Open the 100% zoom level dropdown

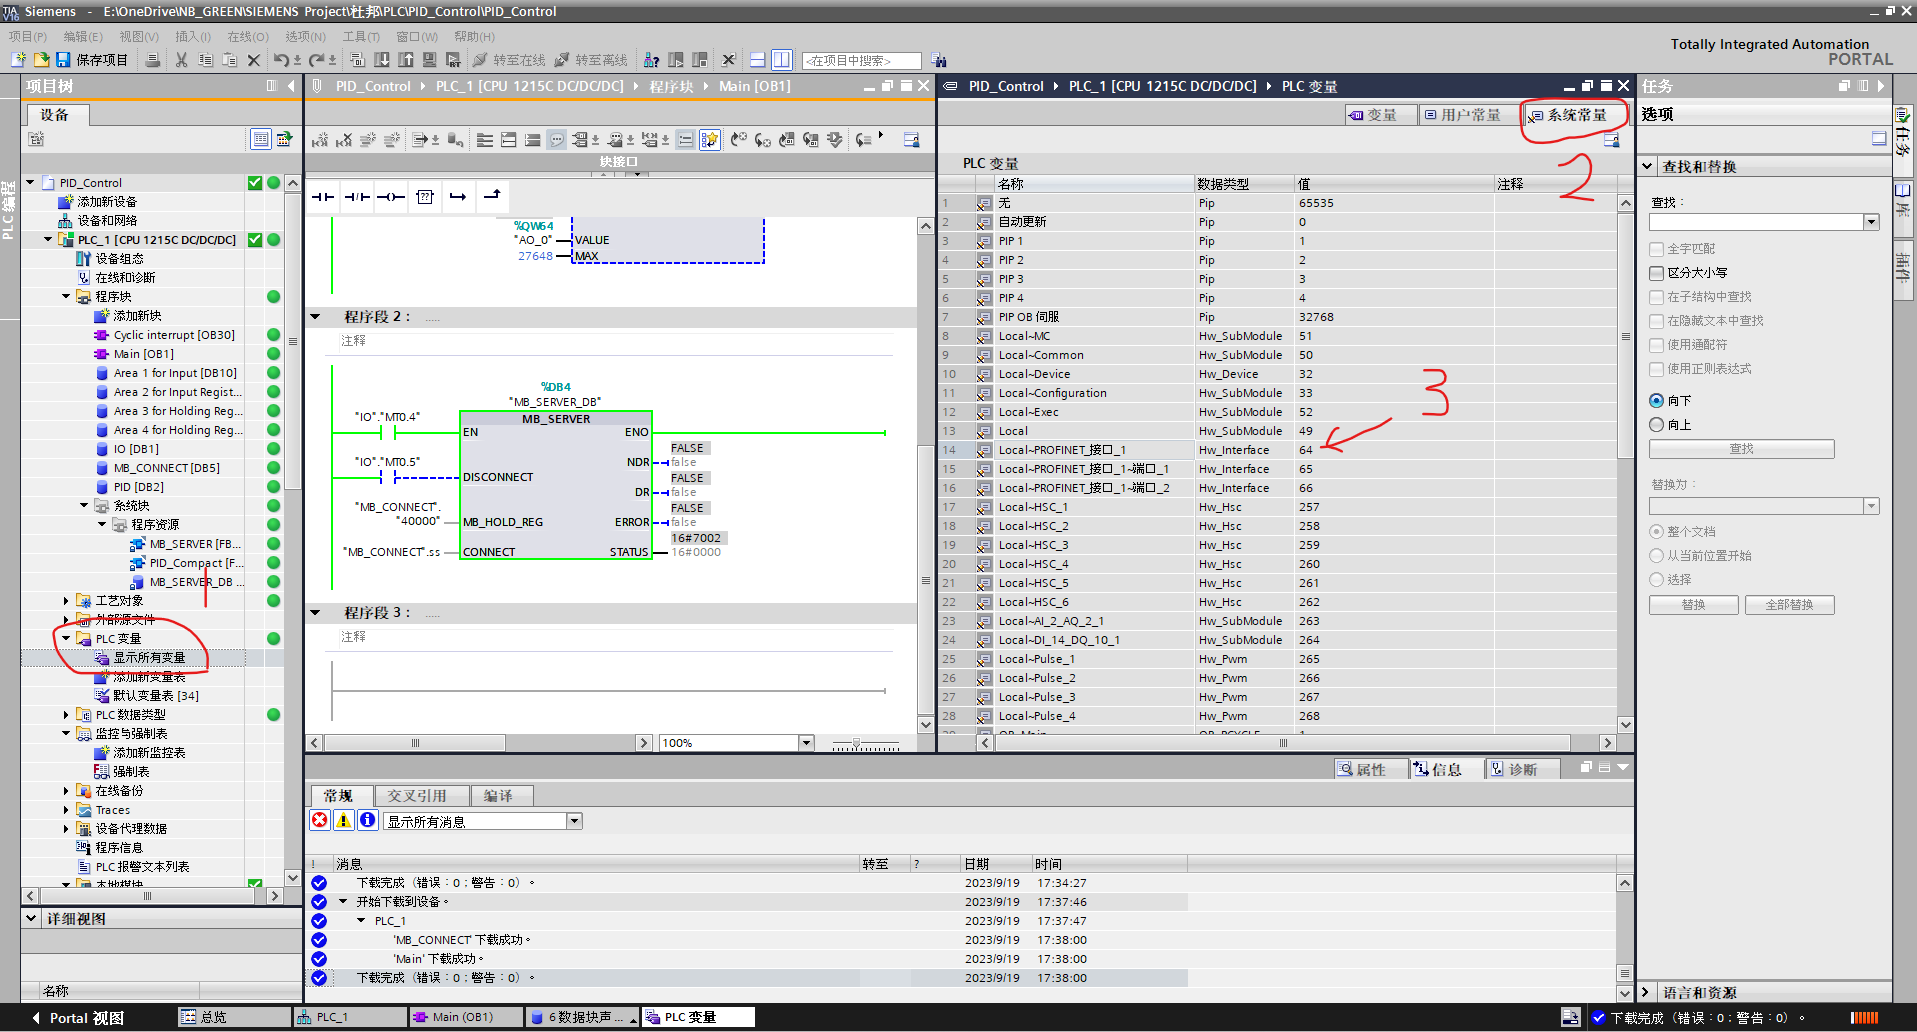click(x=806, y=743)
